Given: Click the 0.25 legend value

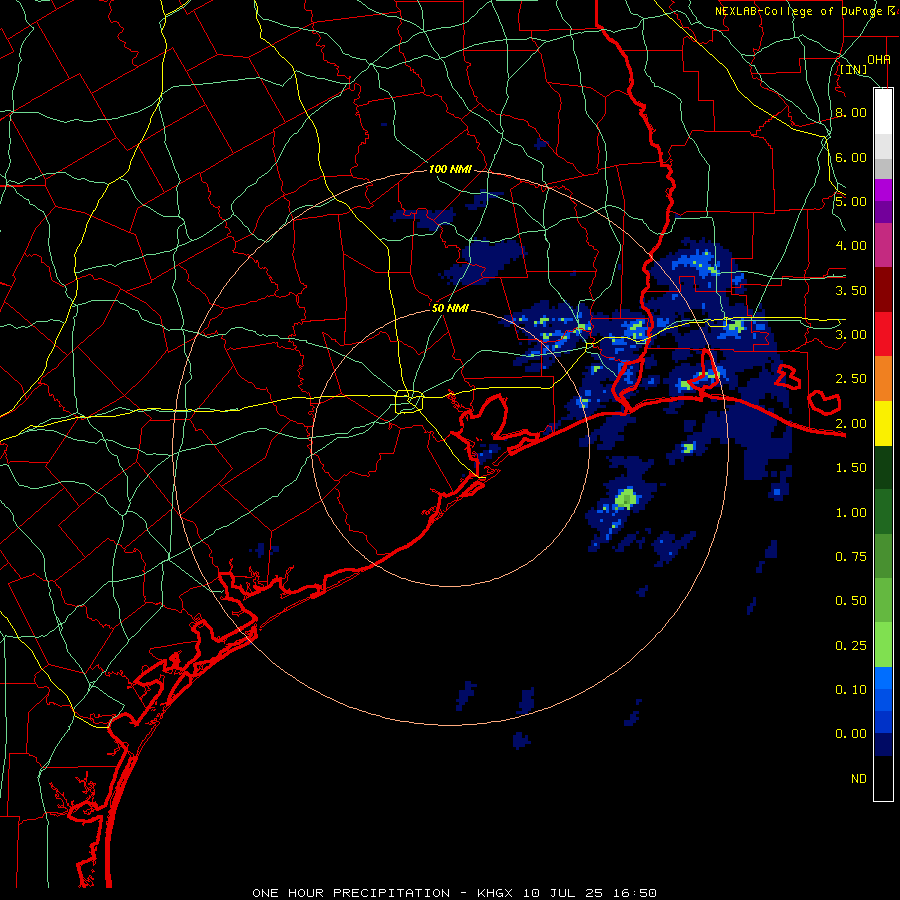Looking at the screenshot, I should (851, 646).
